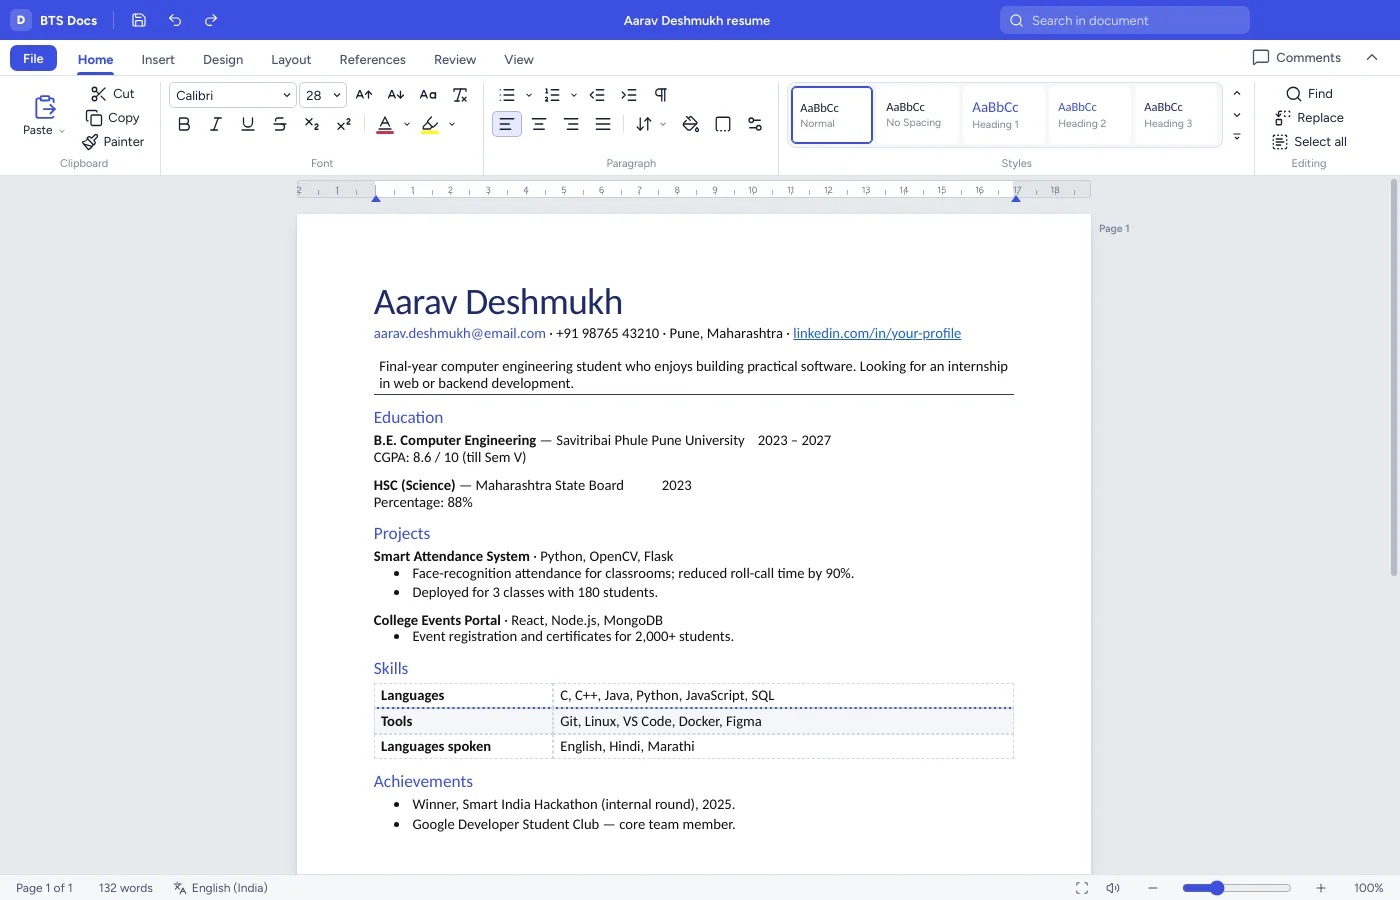Expand the styles gallery more options
This screenshot has width=1400, height=900.
pyautogui.click(x=1237, y=137)
